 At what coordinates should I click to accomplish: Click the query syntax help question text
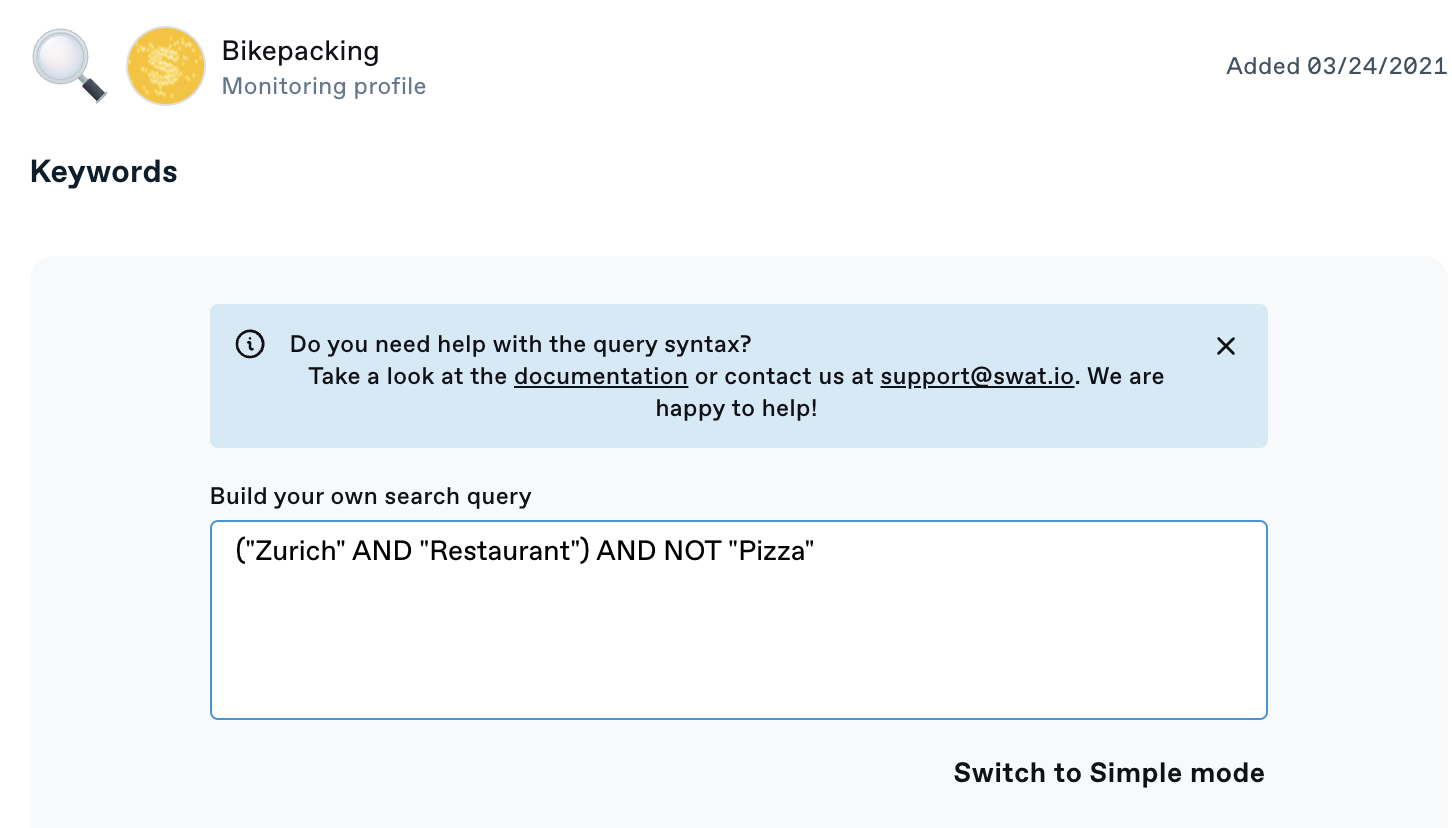click(520, 345)
